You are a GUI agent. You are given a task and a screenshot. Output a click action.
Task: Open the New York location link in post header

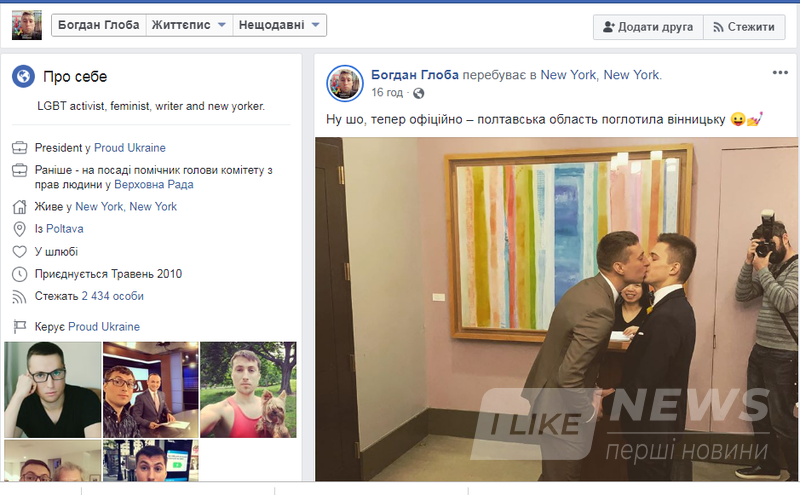click(x=601, y=75)
